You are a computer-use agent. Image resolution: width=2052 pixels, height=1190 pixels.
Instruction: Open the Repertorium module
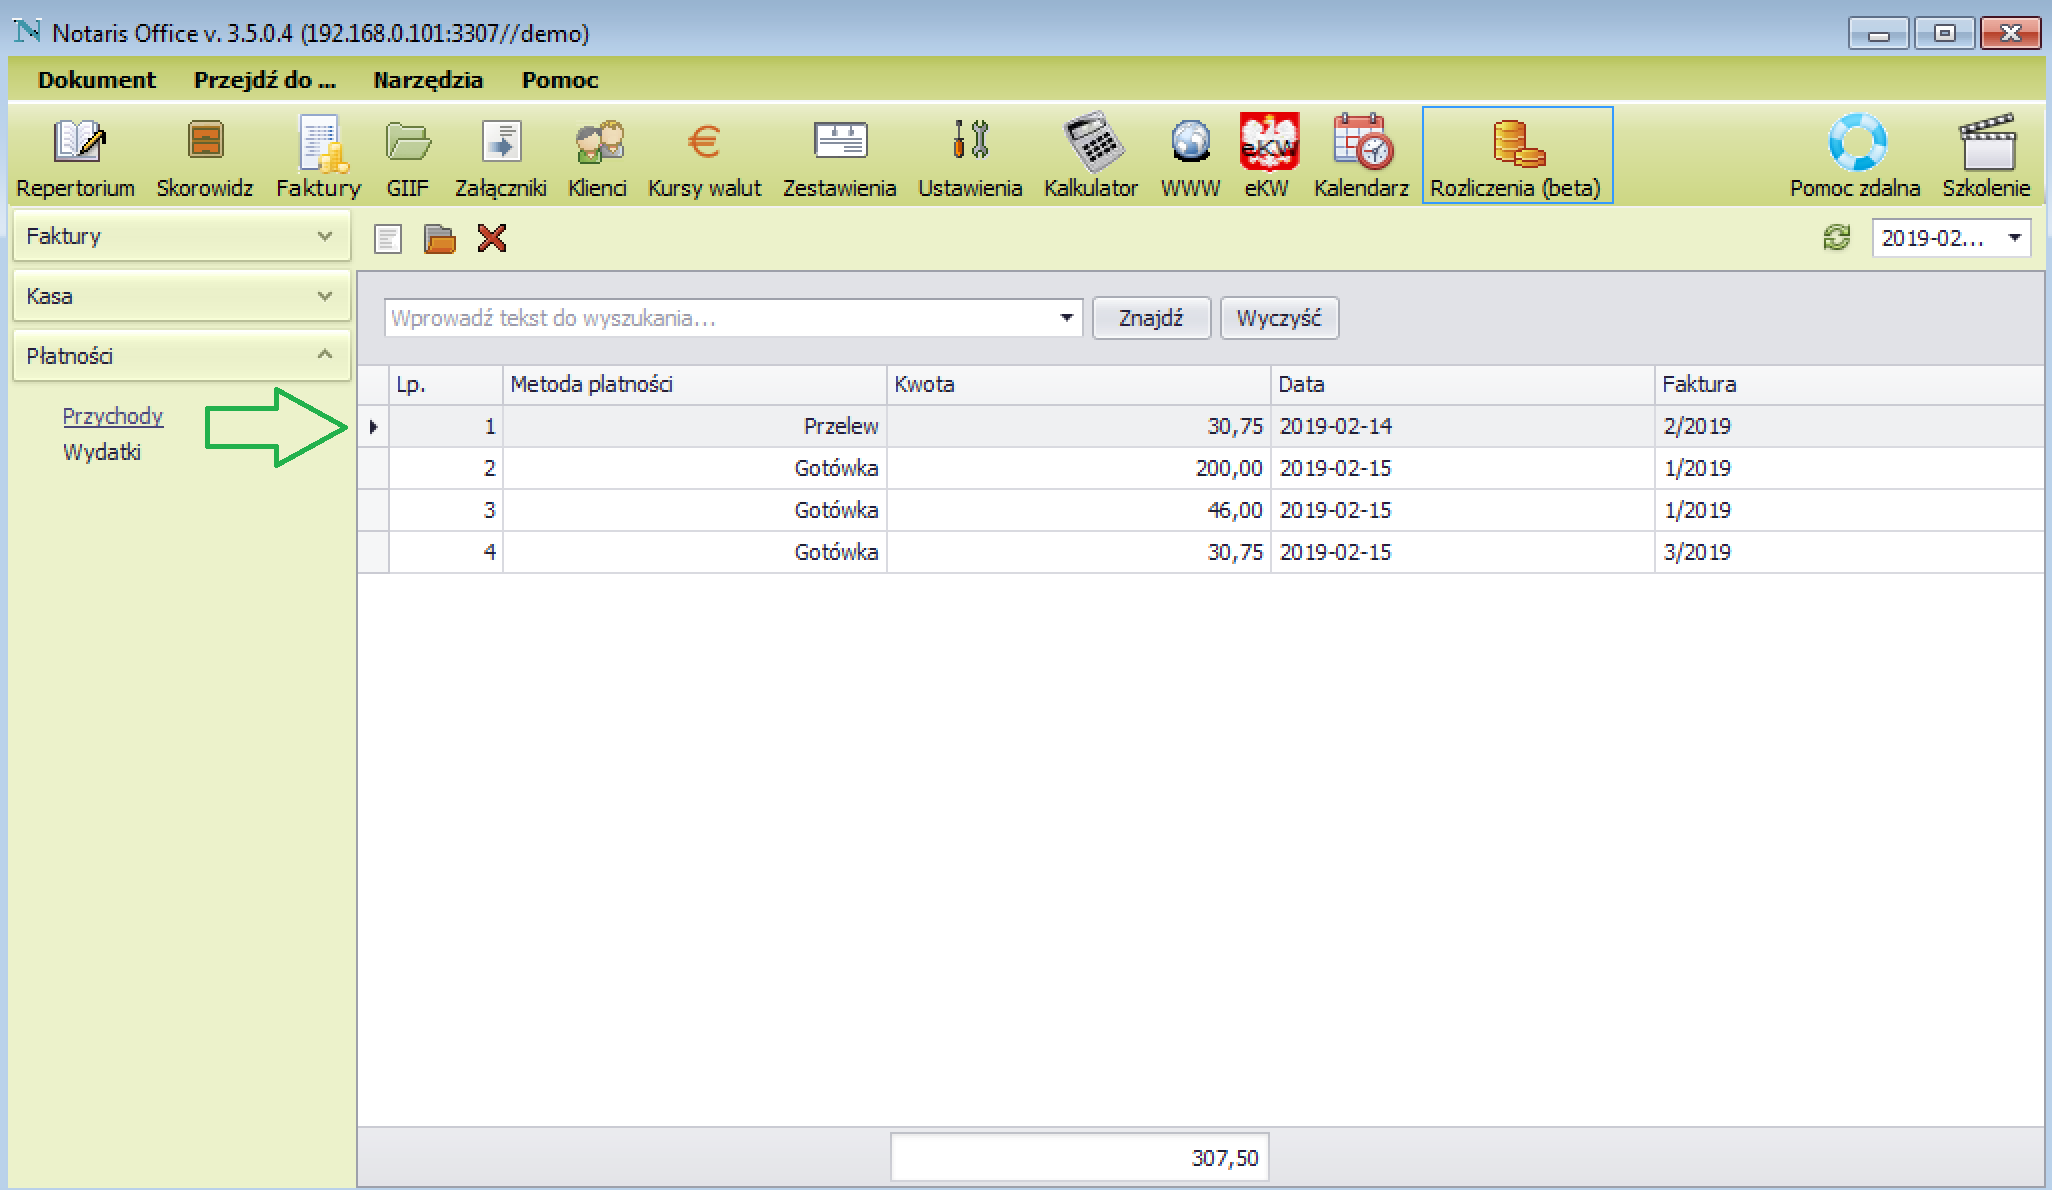76,157
